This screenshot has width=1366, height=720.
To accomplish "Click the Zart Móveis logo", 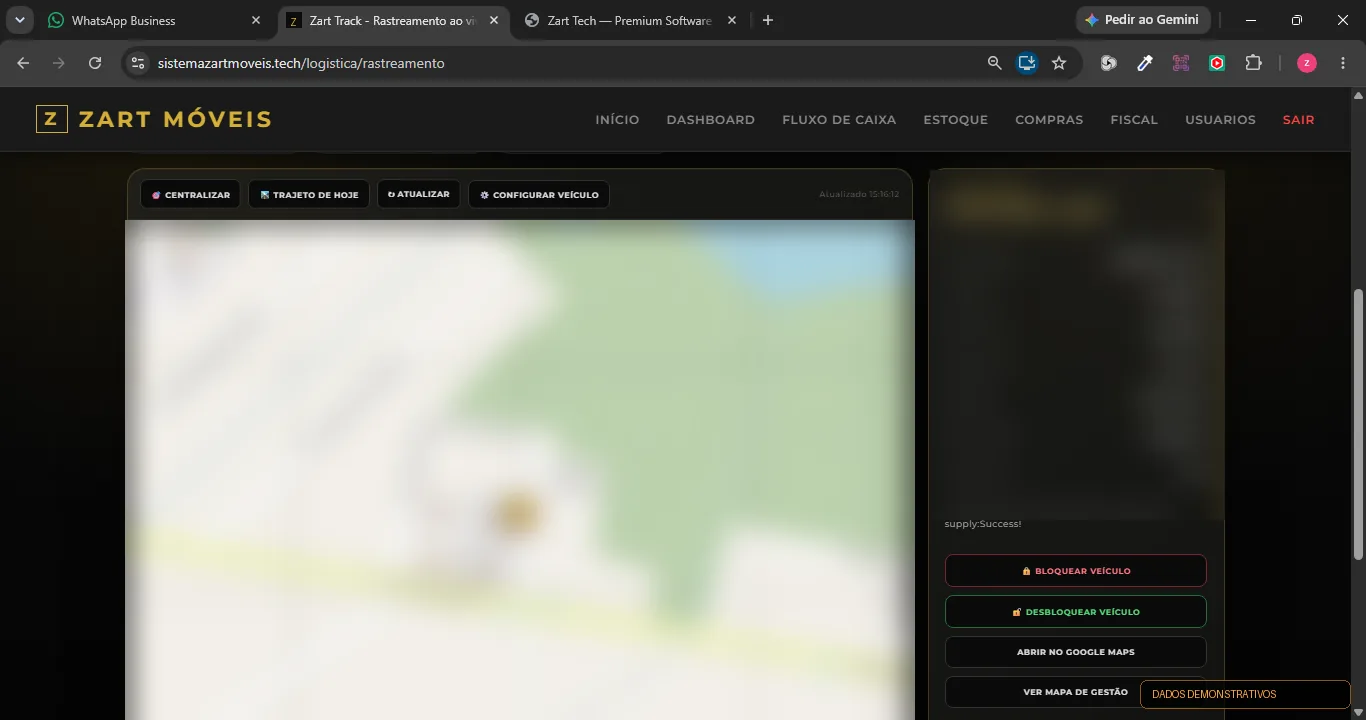I will 154,119.
